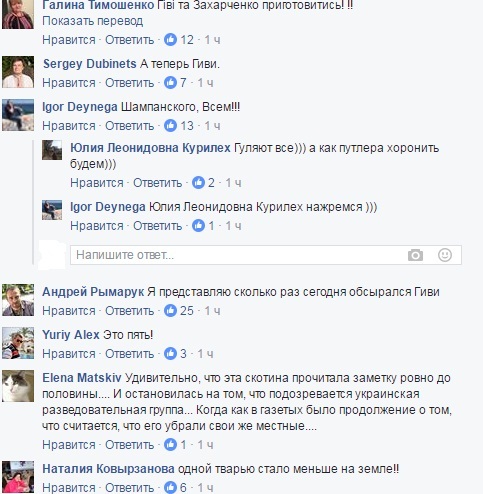
Task: Click 'Нравится' under Андрей Рымарук's comment
Action: point(69,311)
